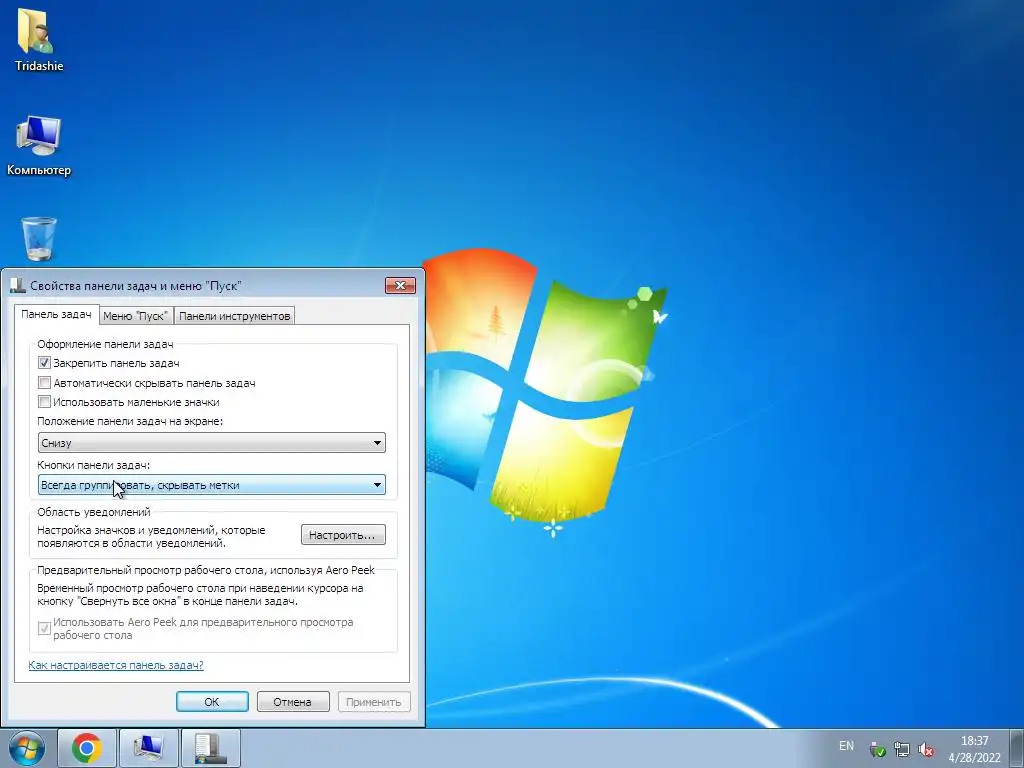Launch Google Chrome from the taskbar

(87, 748)
